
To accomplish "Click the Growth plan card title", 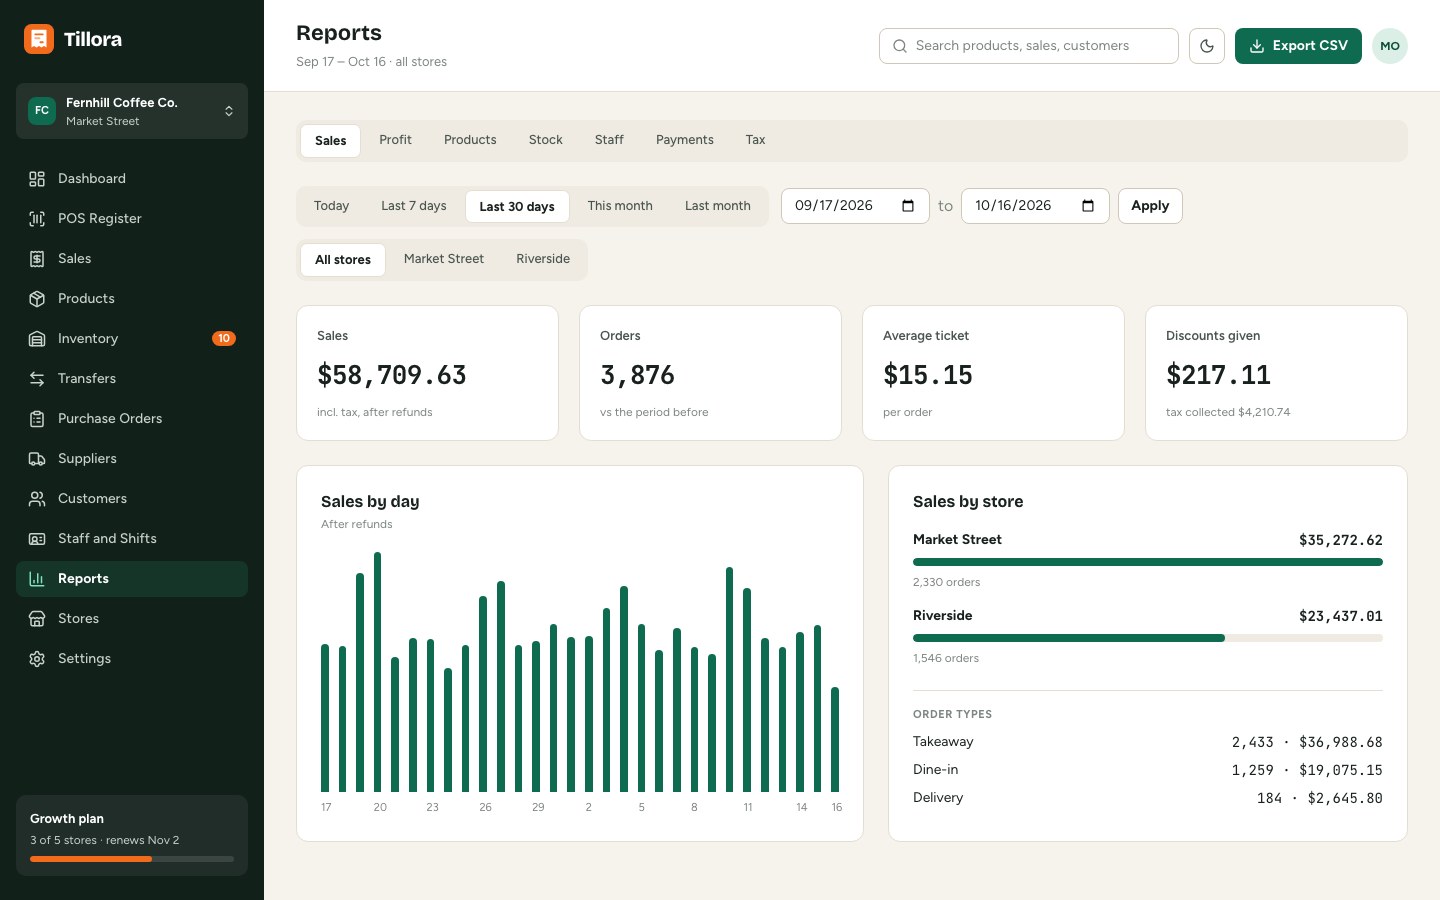I will (67, 819).
